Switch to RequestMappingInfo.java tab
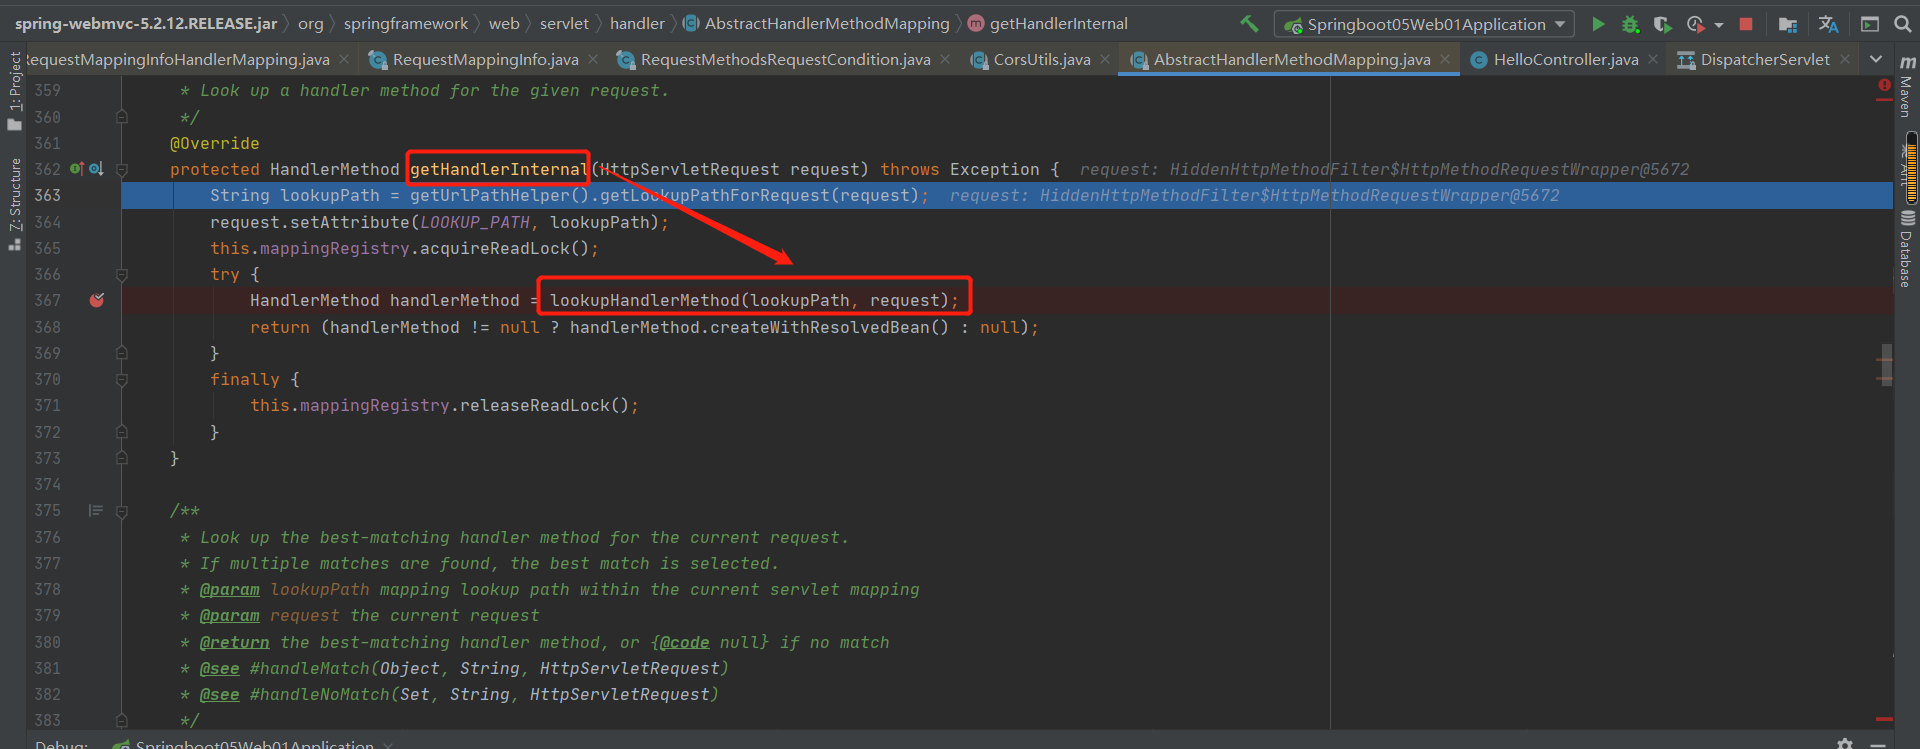The image size is (1920, 749). click(485, 60)
